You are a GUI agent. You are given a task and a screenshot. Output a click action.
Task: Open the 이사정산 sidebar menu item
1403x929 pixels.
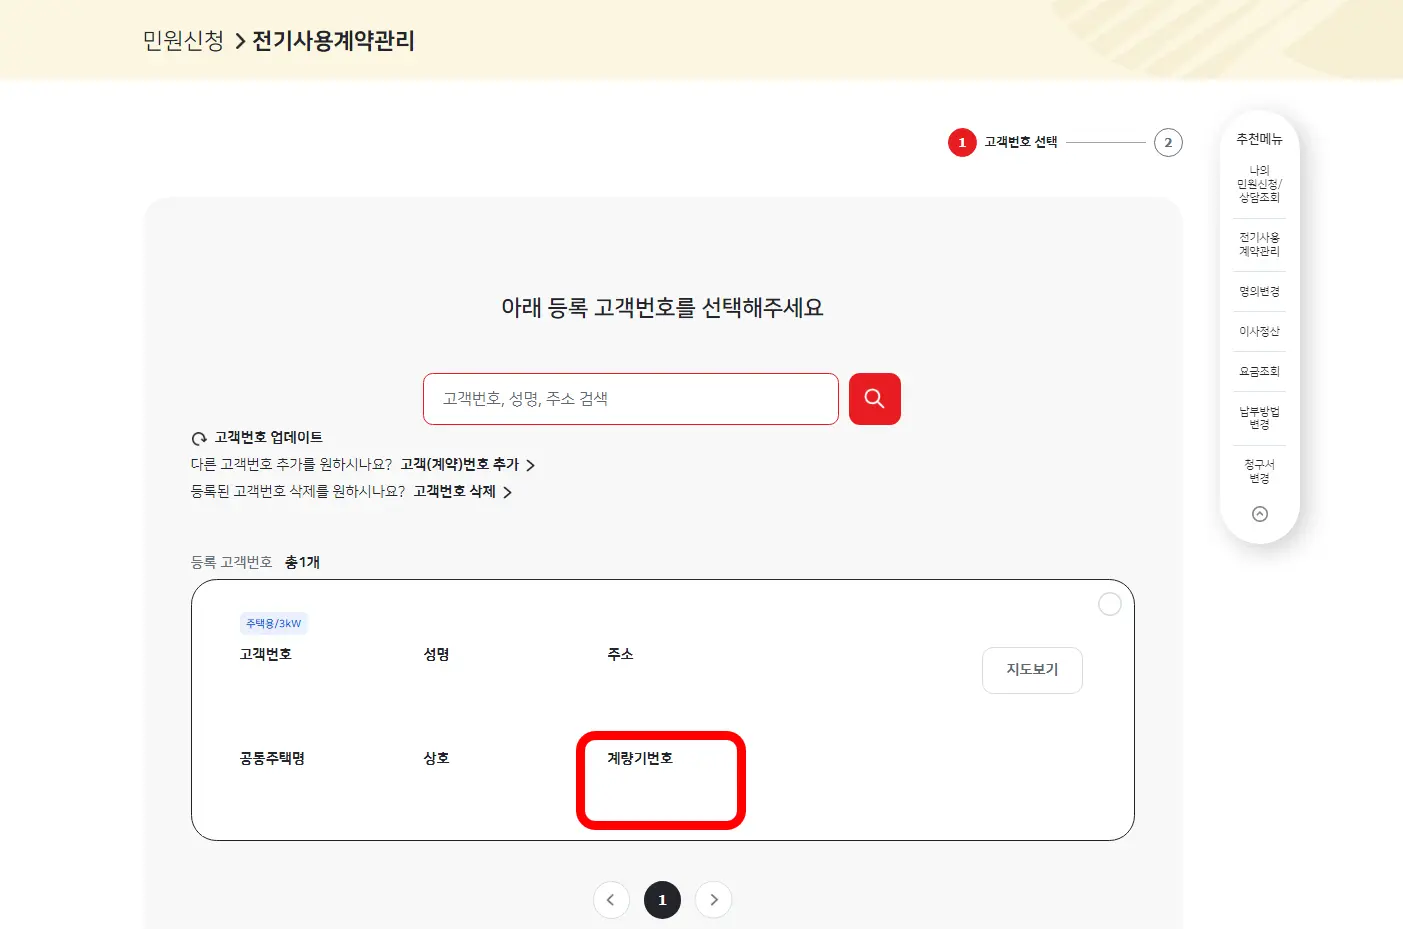pos(1259,331)
